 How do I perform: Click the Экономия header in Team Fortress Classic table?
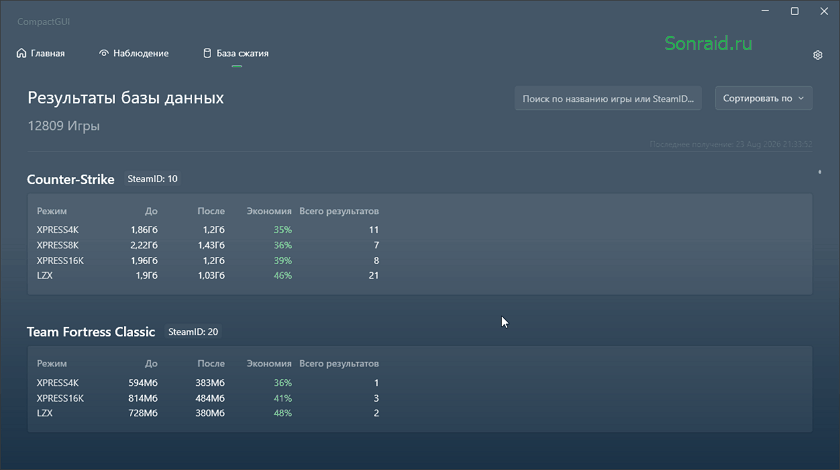(x=269, y=363)
